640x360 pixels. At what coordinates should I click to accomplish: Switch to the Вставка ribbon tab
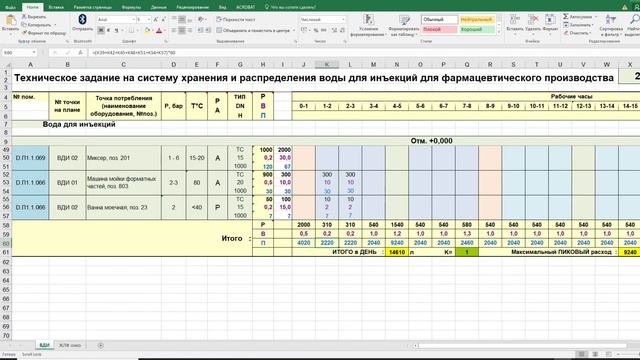56,7
